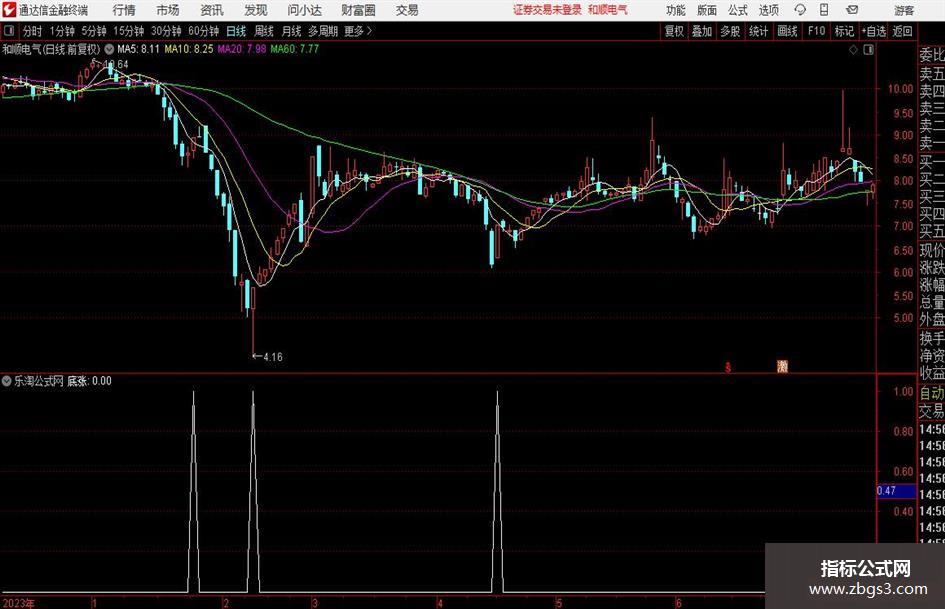Click the MA20: 7.98 indicator value

242,49
